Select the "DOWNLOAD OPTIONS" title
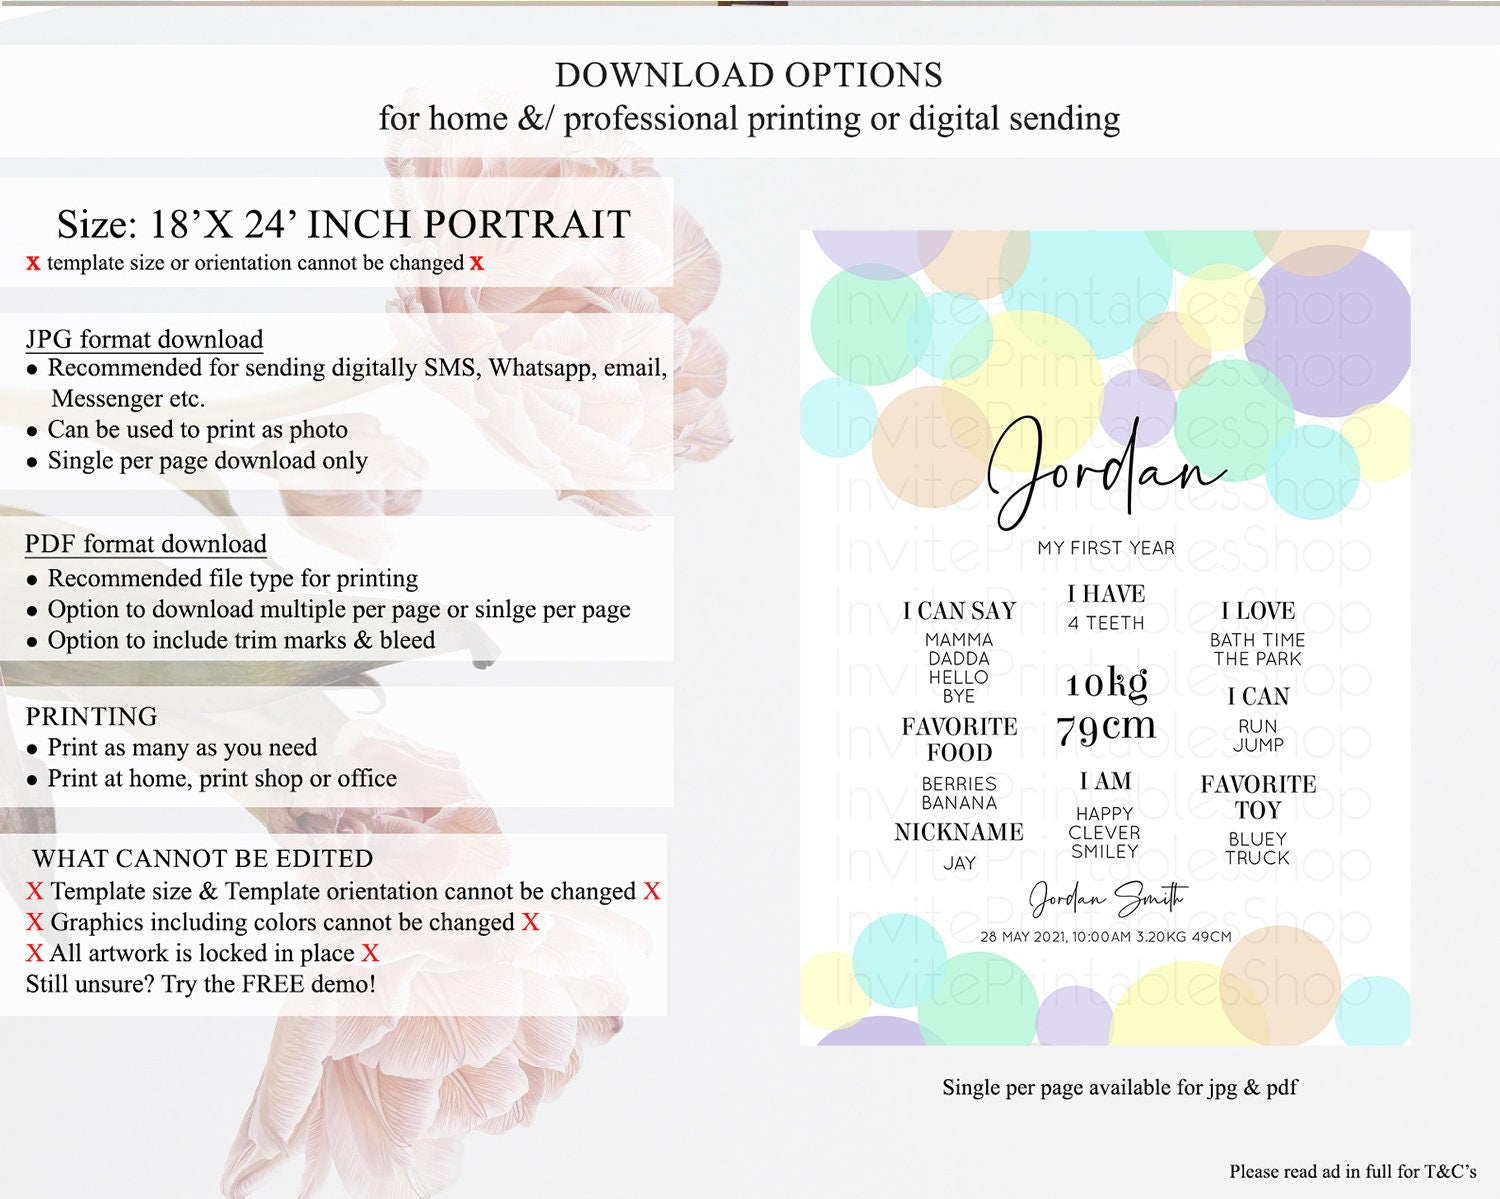Image resolution: width=1500 pixels, height=1199 pixels. [x=748, y=75]
